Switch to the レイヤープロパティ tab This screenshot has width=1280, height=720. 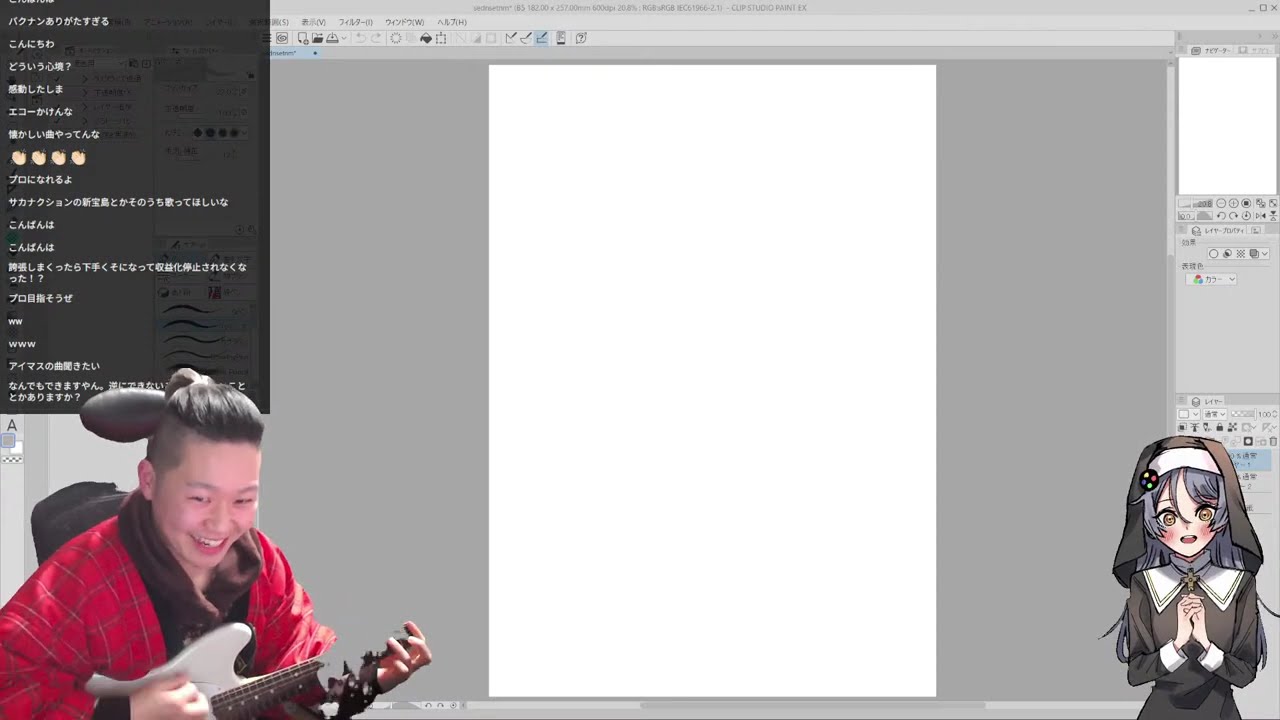point(1218,230)
